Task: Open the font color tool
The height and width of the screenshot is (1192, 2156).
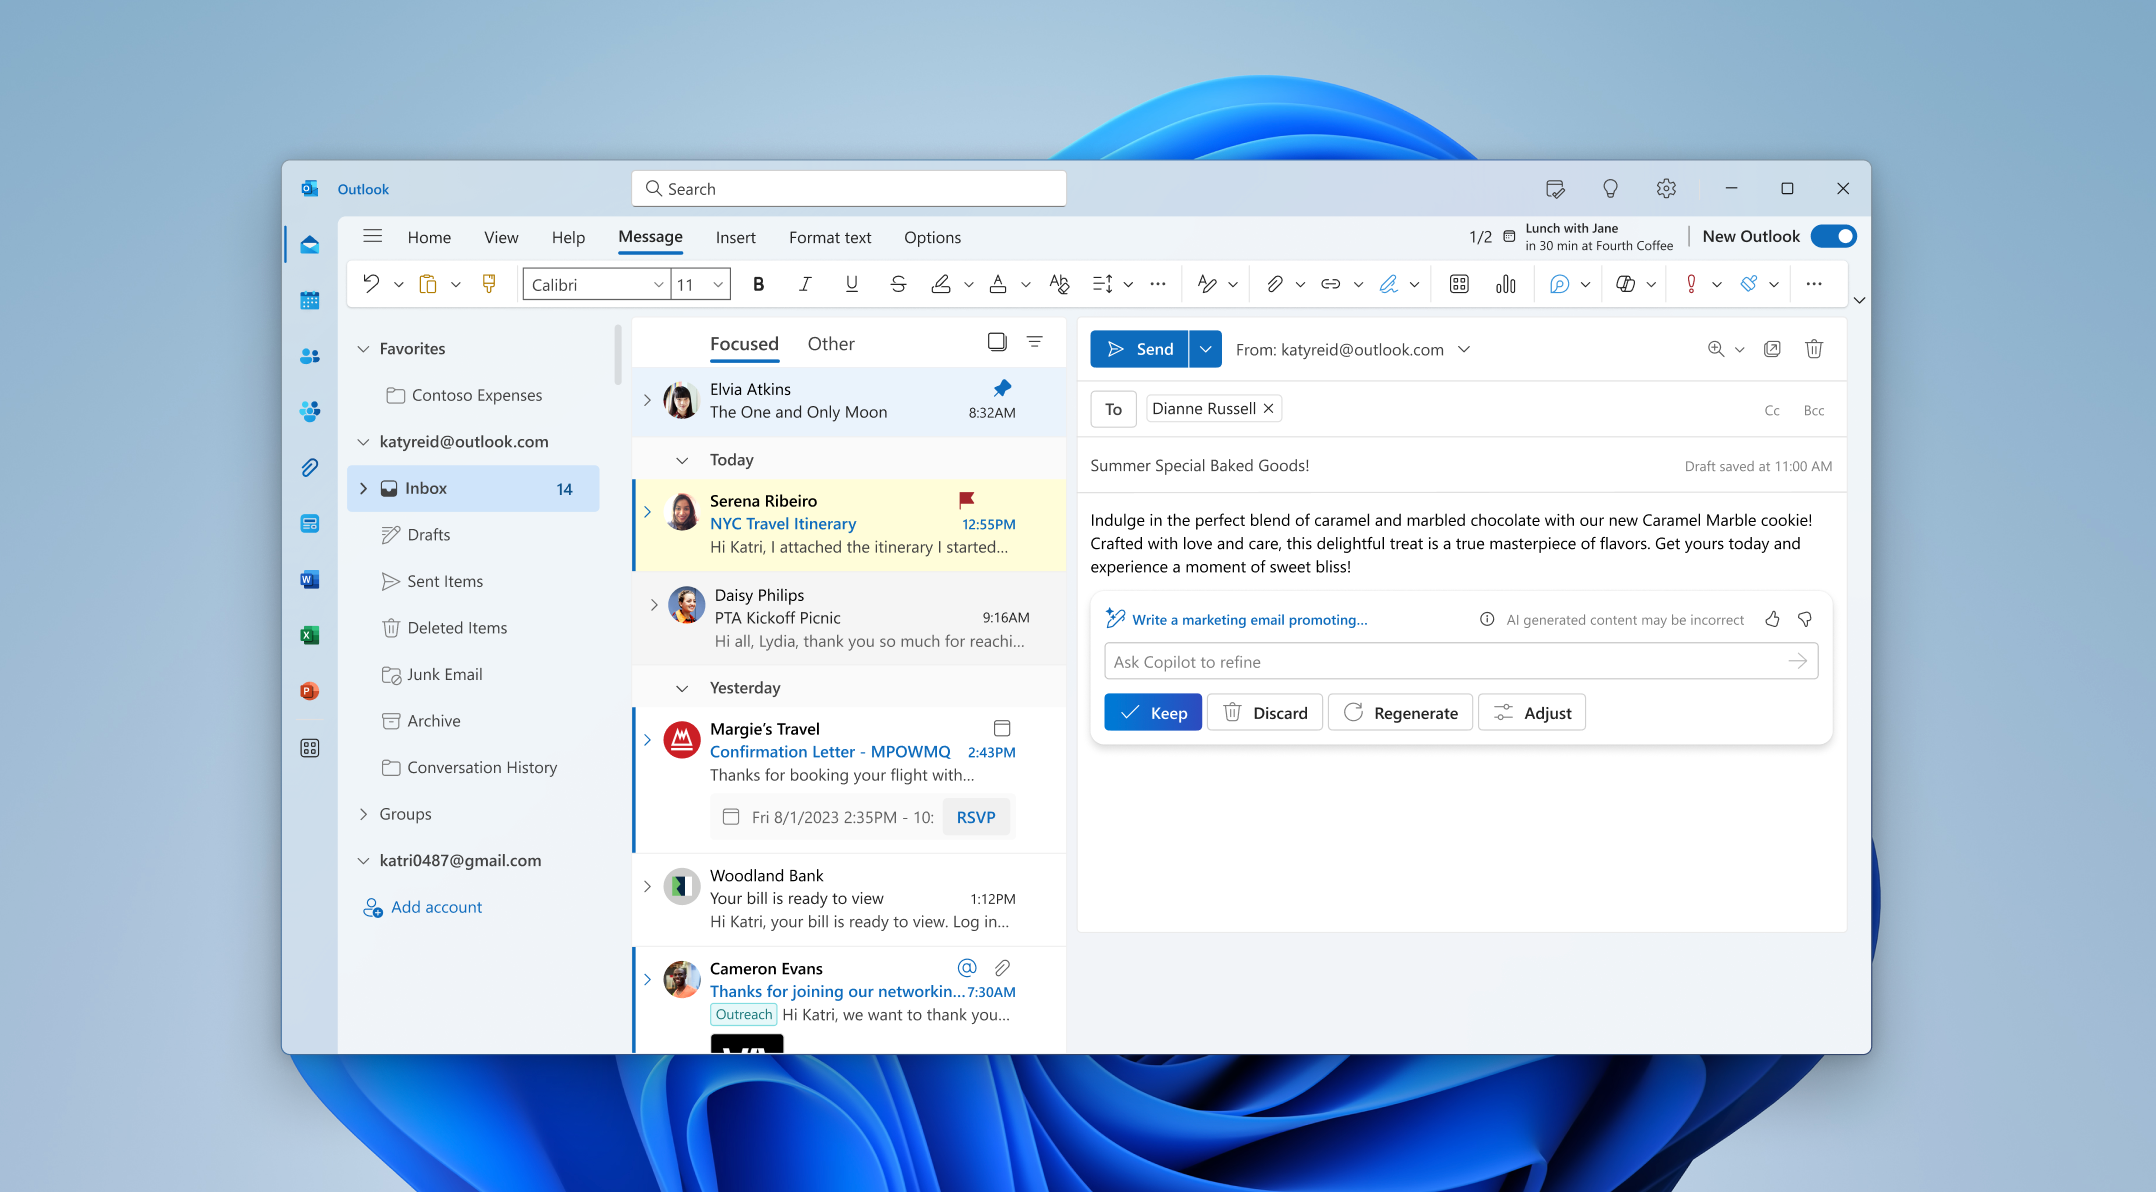Action: pyautogui.click(x=997, y=284)
